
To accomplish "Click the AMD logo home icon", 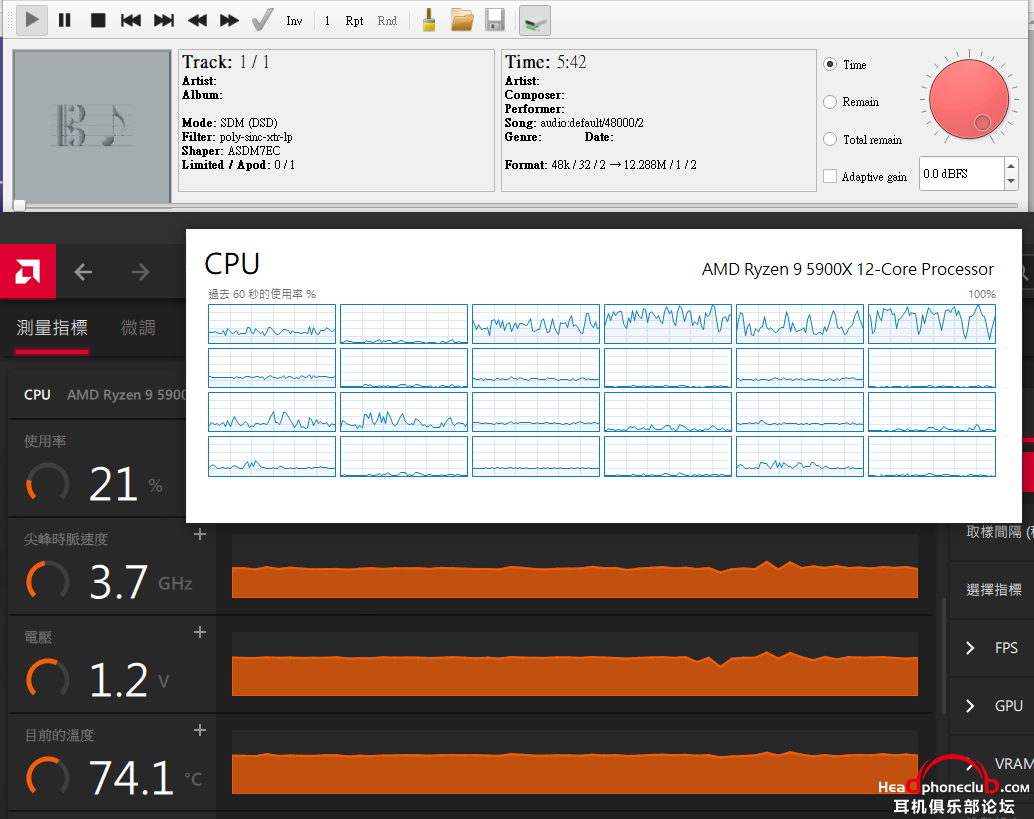I will [x=28, y=271].
